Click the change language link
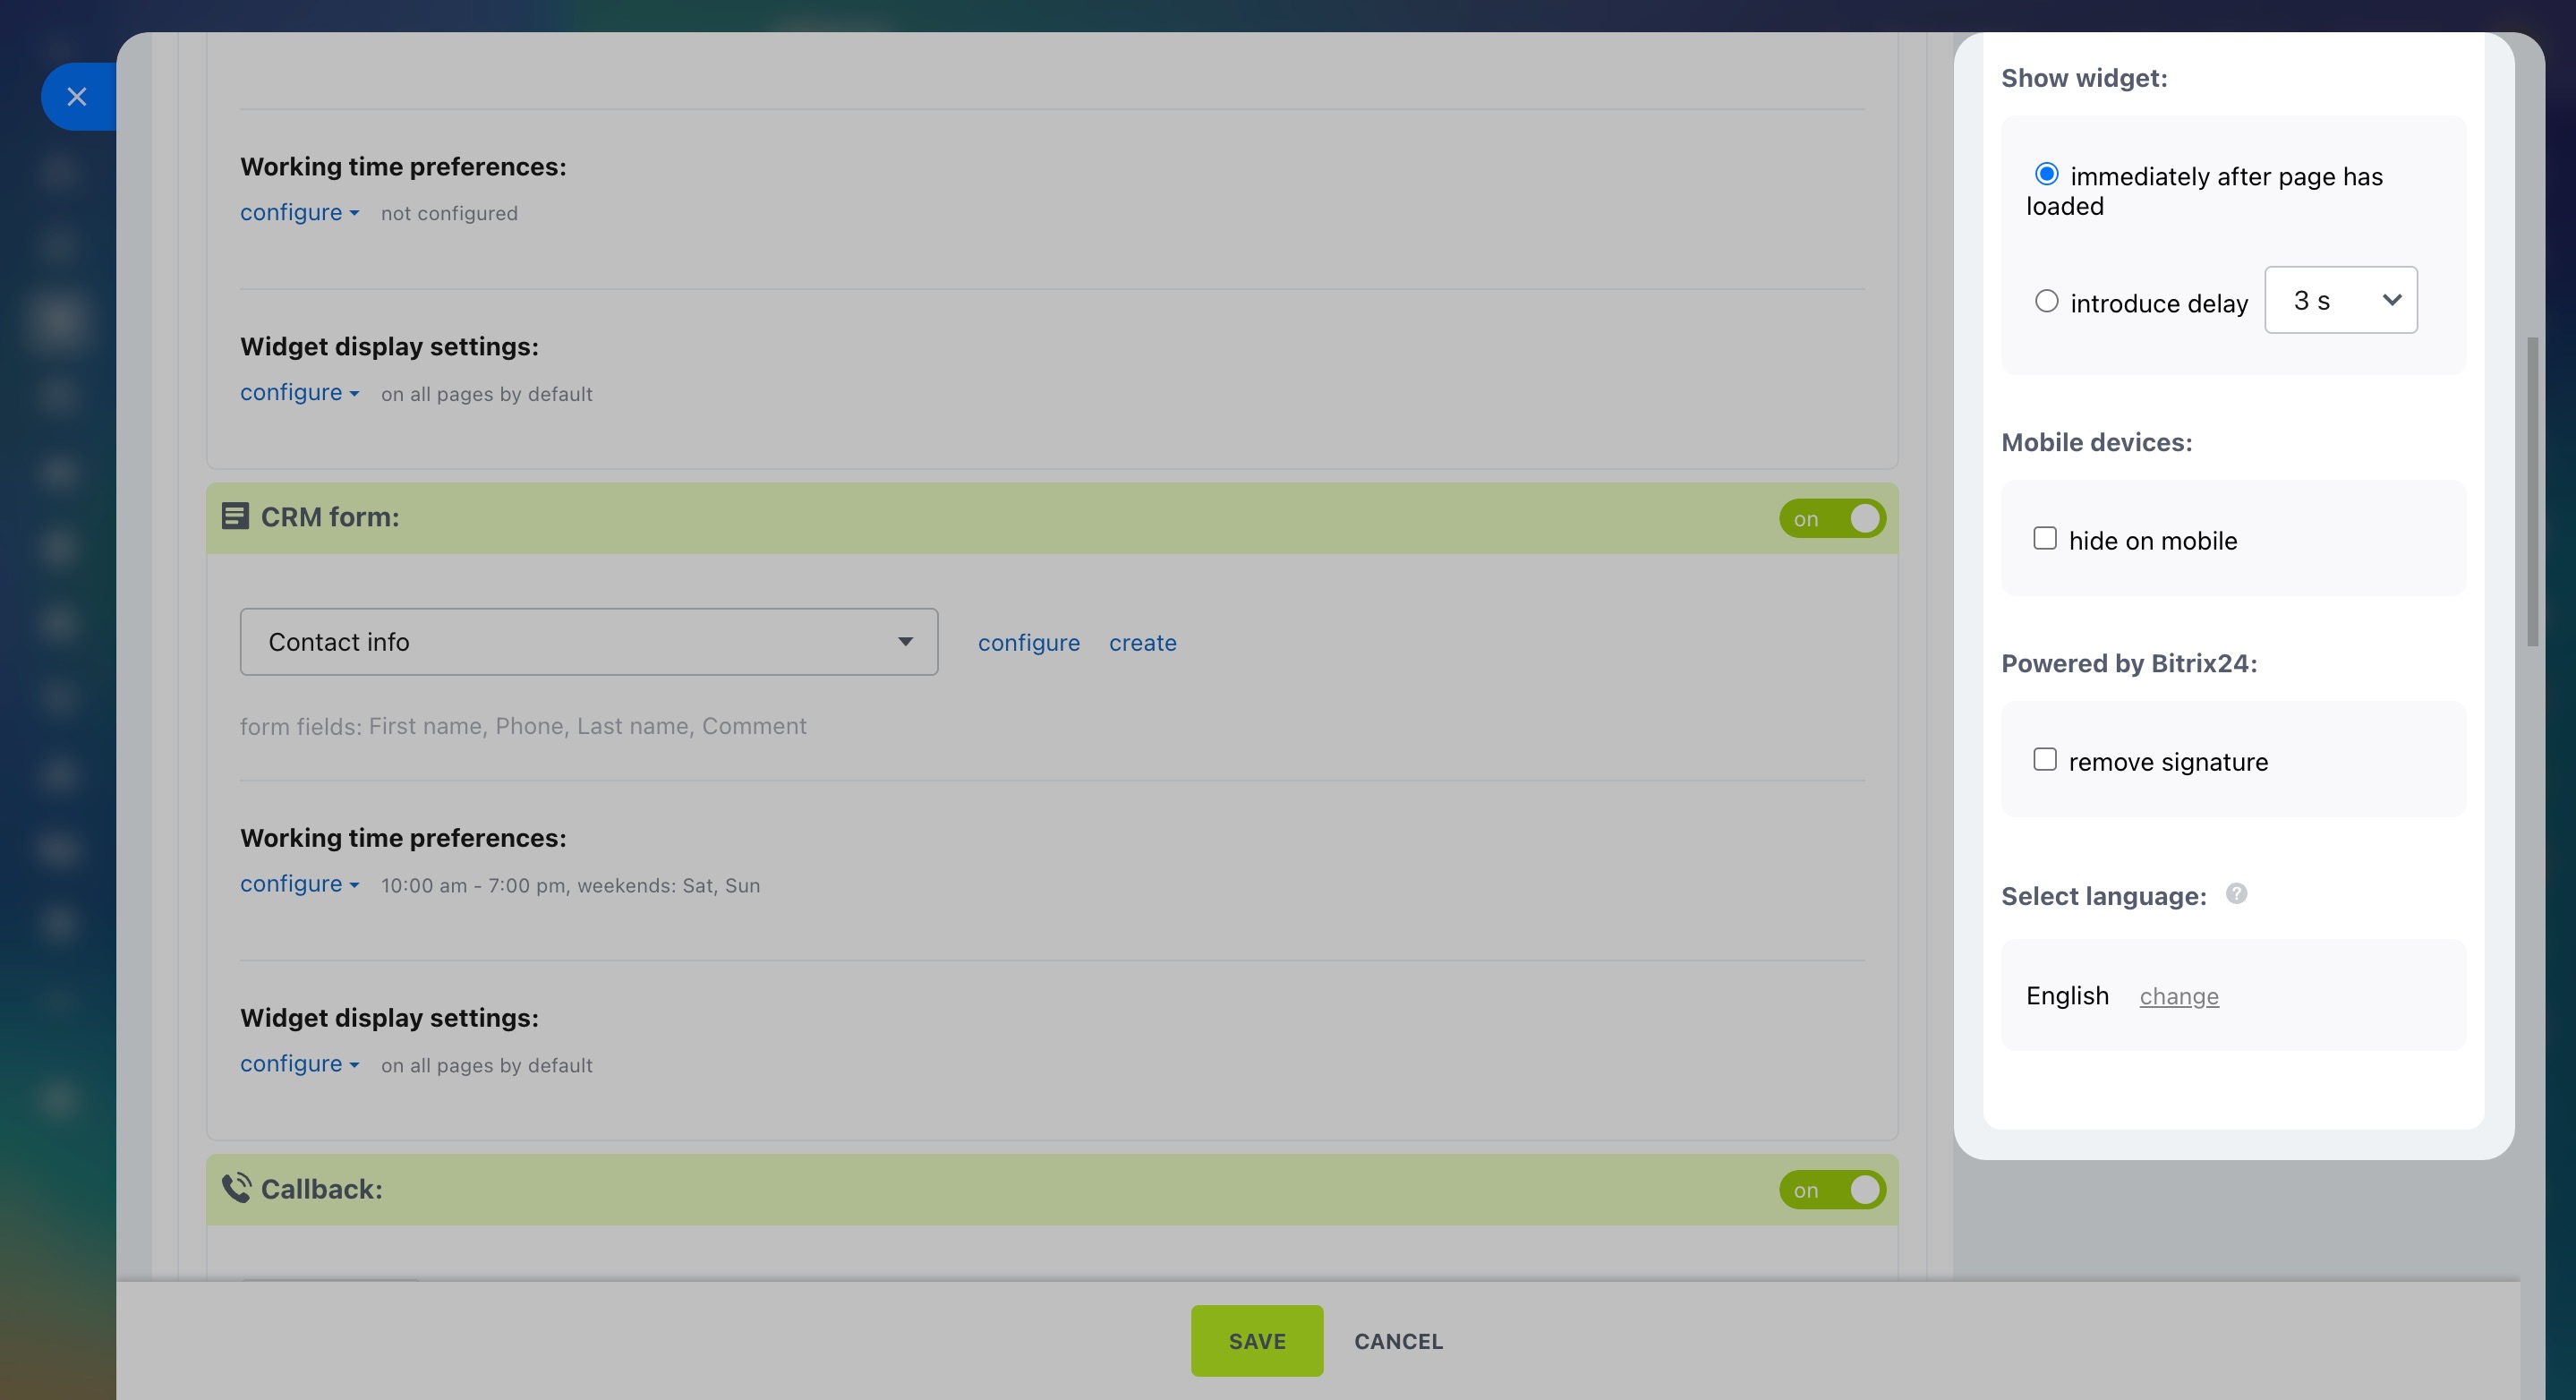Screen dimensions: 2576x1400 coord(2178,996)
